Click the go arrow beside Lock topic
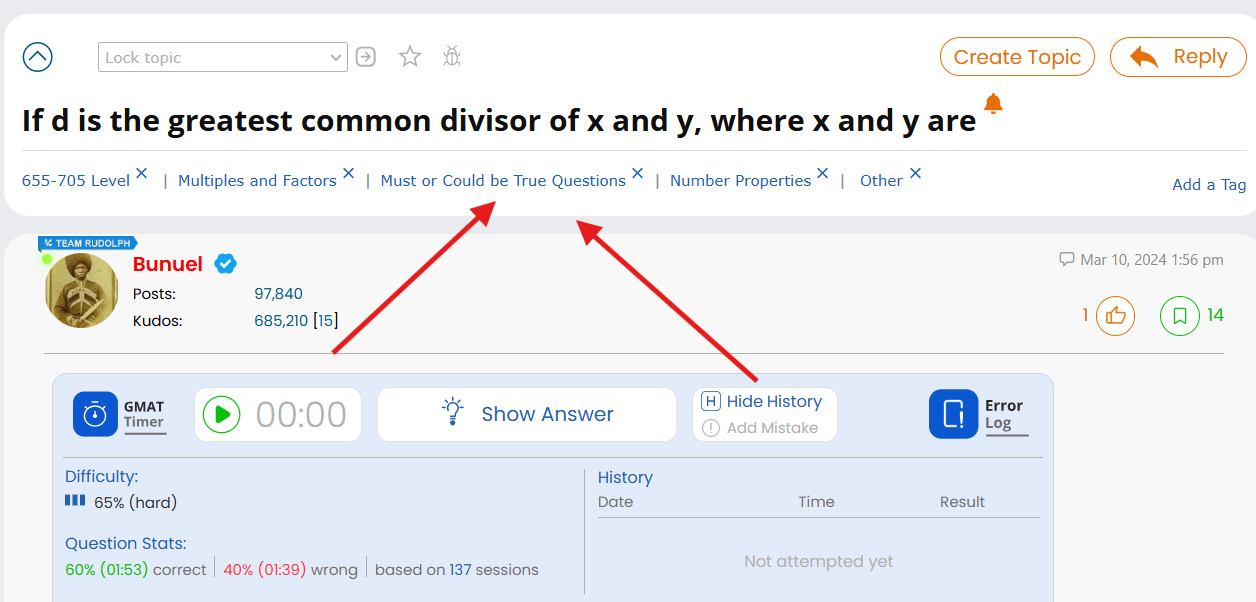This screenshot has width=1256, height=602. pos(366,57)
